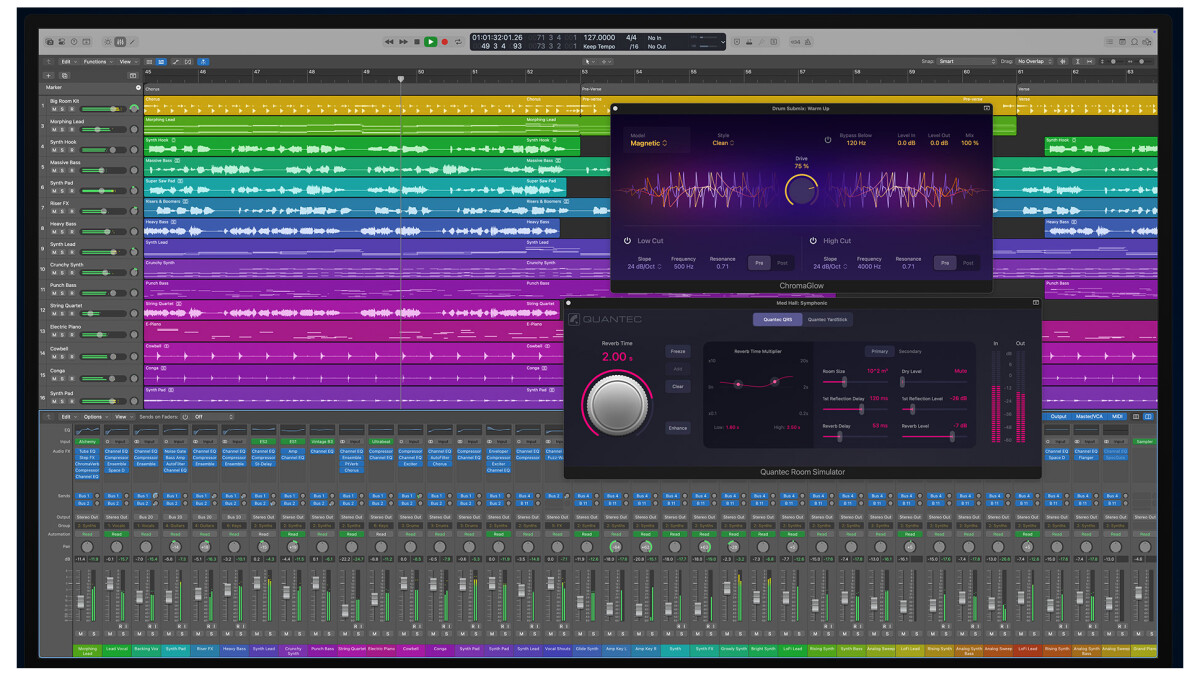1200x675 pixels.
Task: Click the mixer Output filter button
Action: [x=1058, y=417]
